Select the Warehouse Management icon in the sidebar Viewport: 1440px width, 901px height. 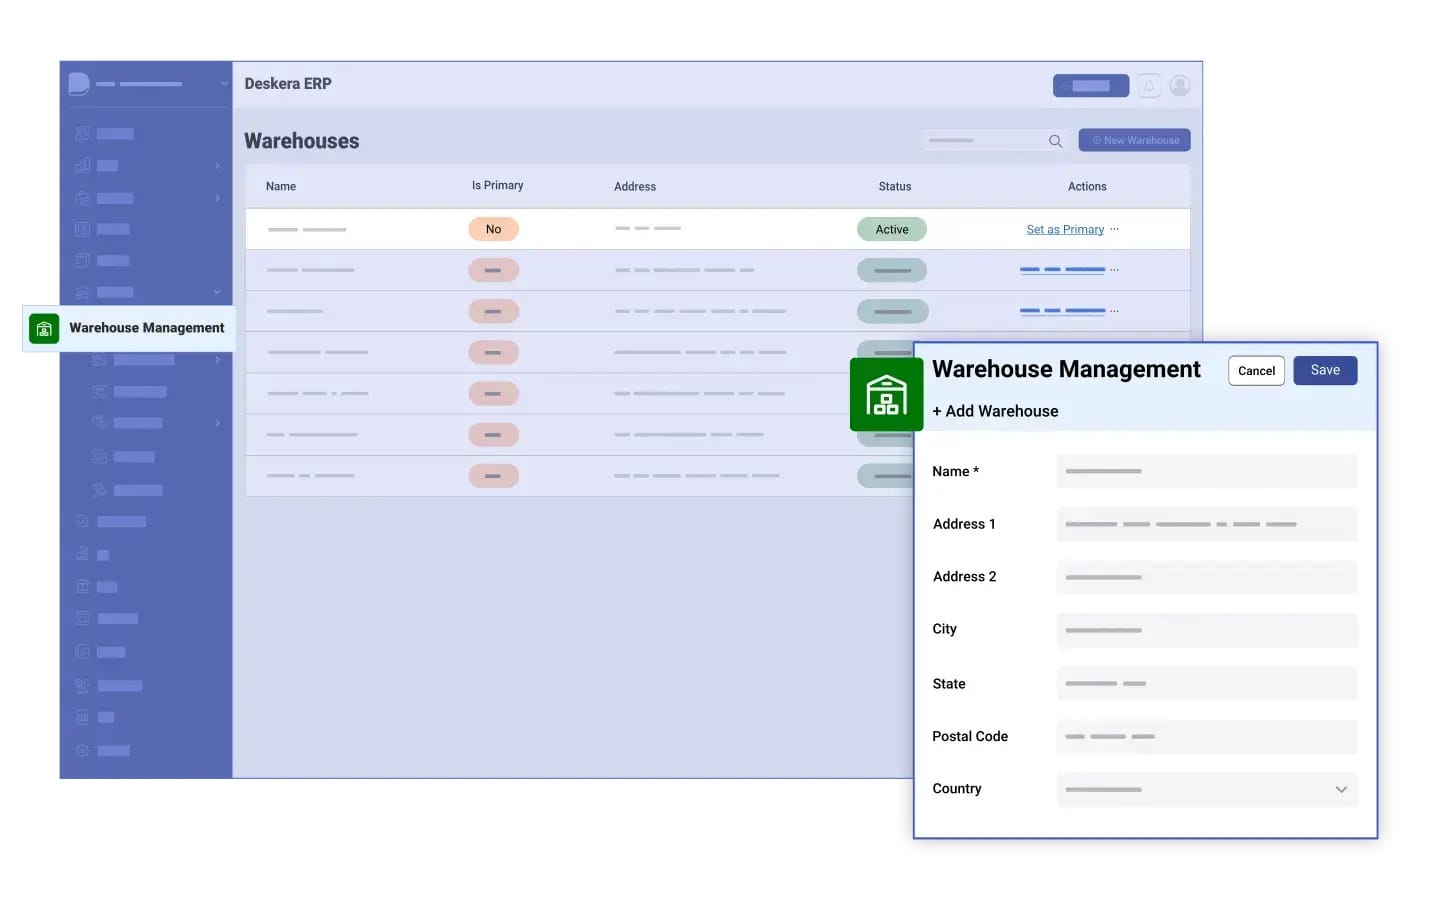[43, 328]
